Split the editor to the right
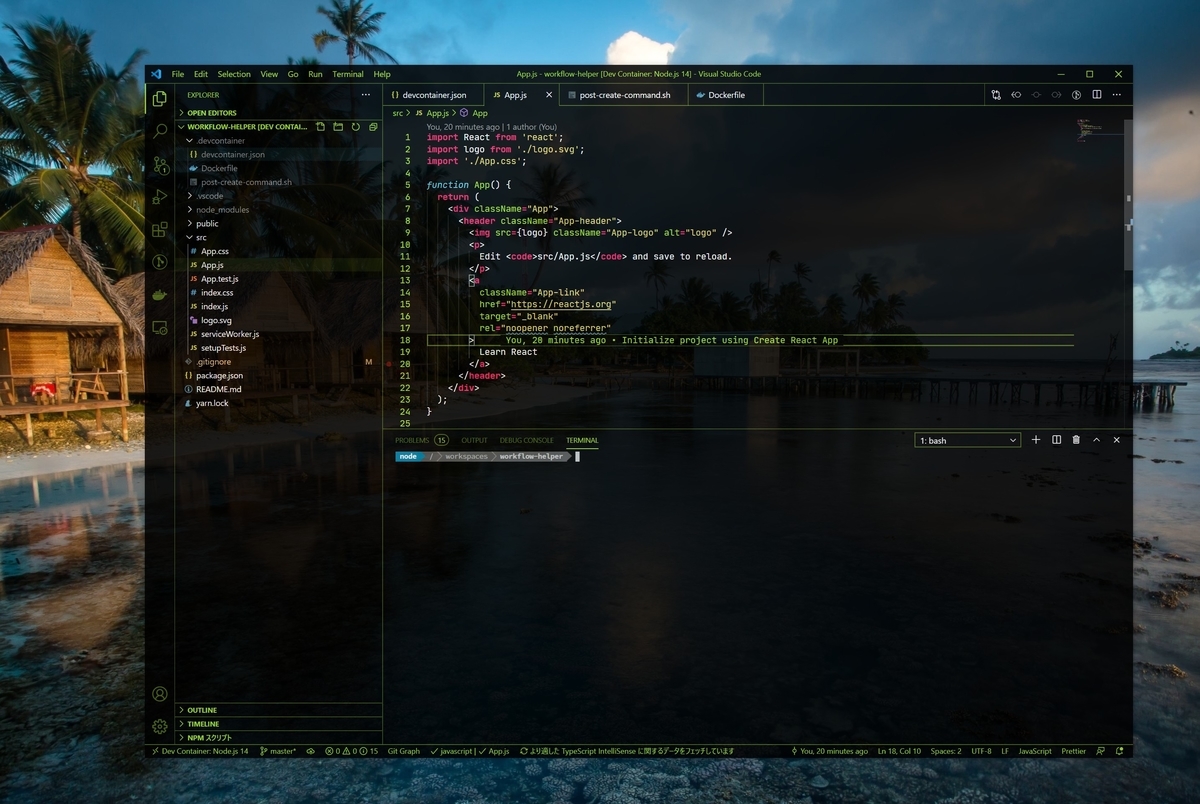Image resolution: width=1200 pixels, height=804 pixels. (x=1097, y=95)
